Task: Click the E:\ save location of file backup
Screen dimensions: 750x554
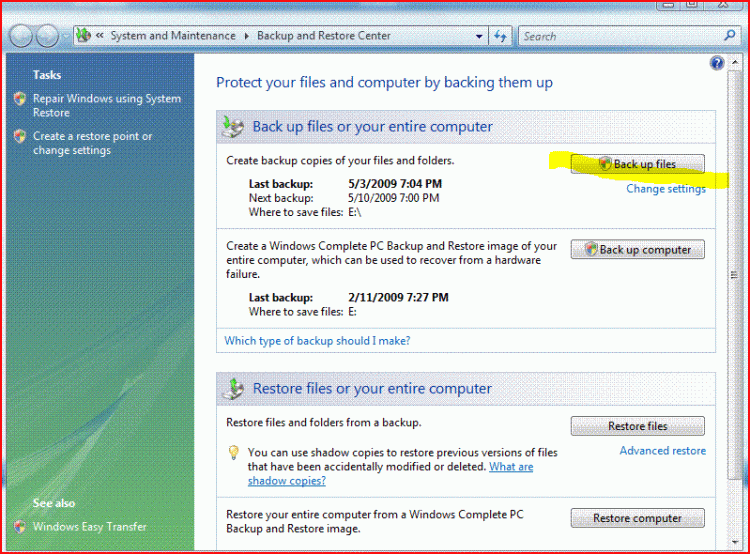Action: point(354,212)
